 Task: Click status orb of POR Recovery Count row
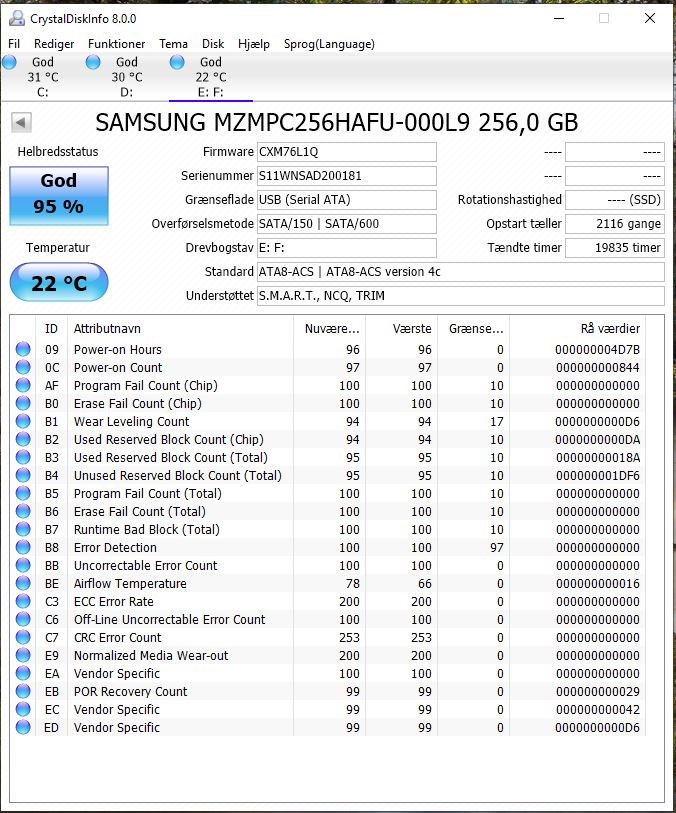click(x=23, y=691)
